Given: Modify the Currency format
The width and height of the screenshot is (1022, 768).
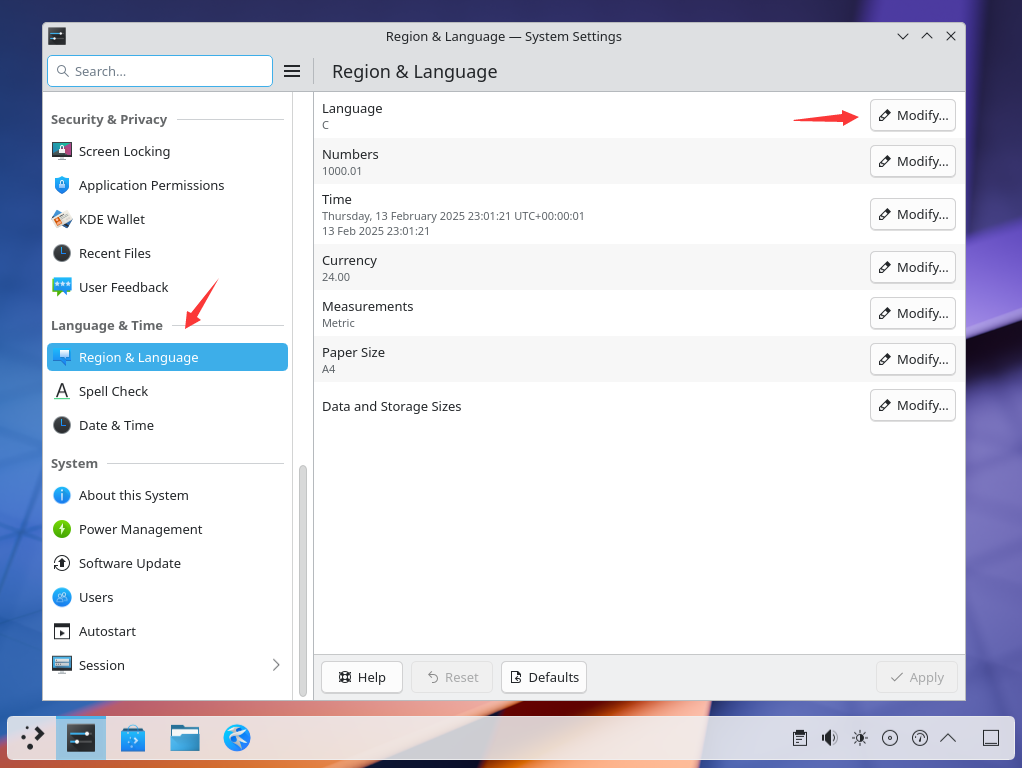Looking at the screenshot, I should click(912, 267).
